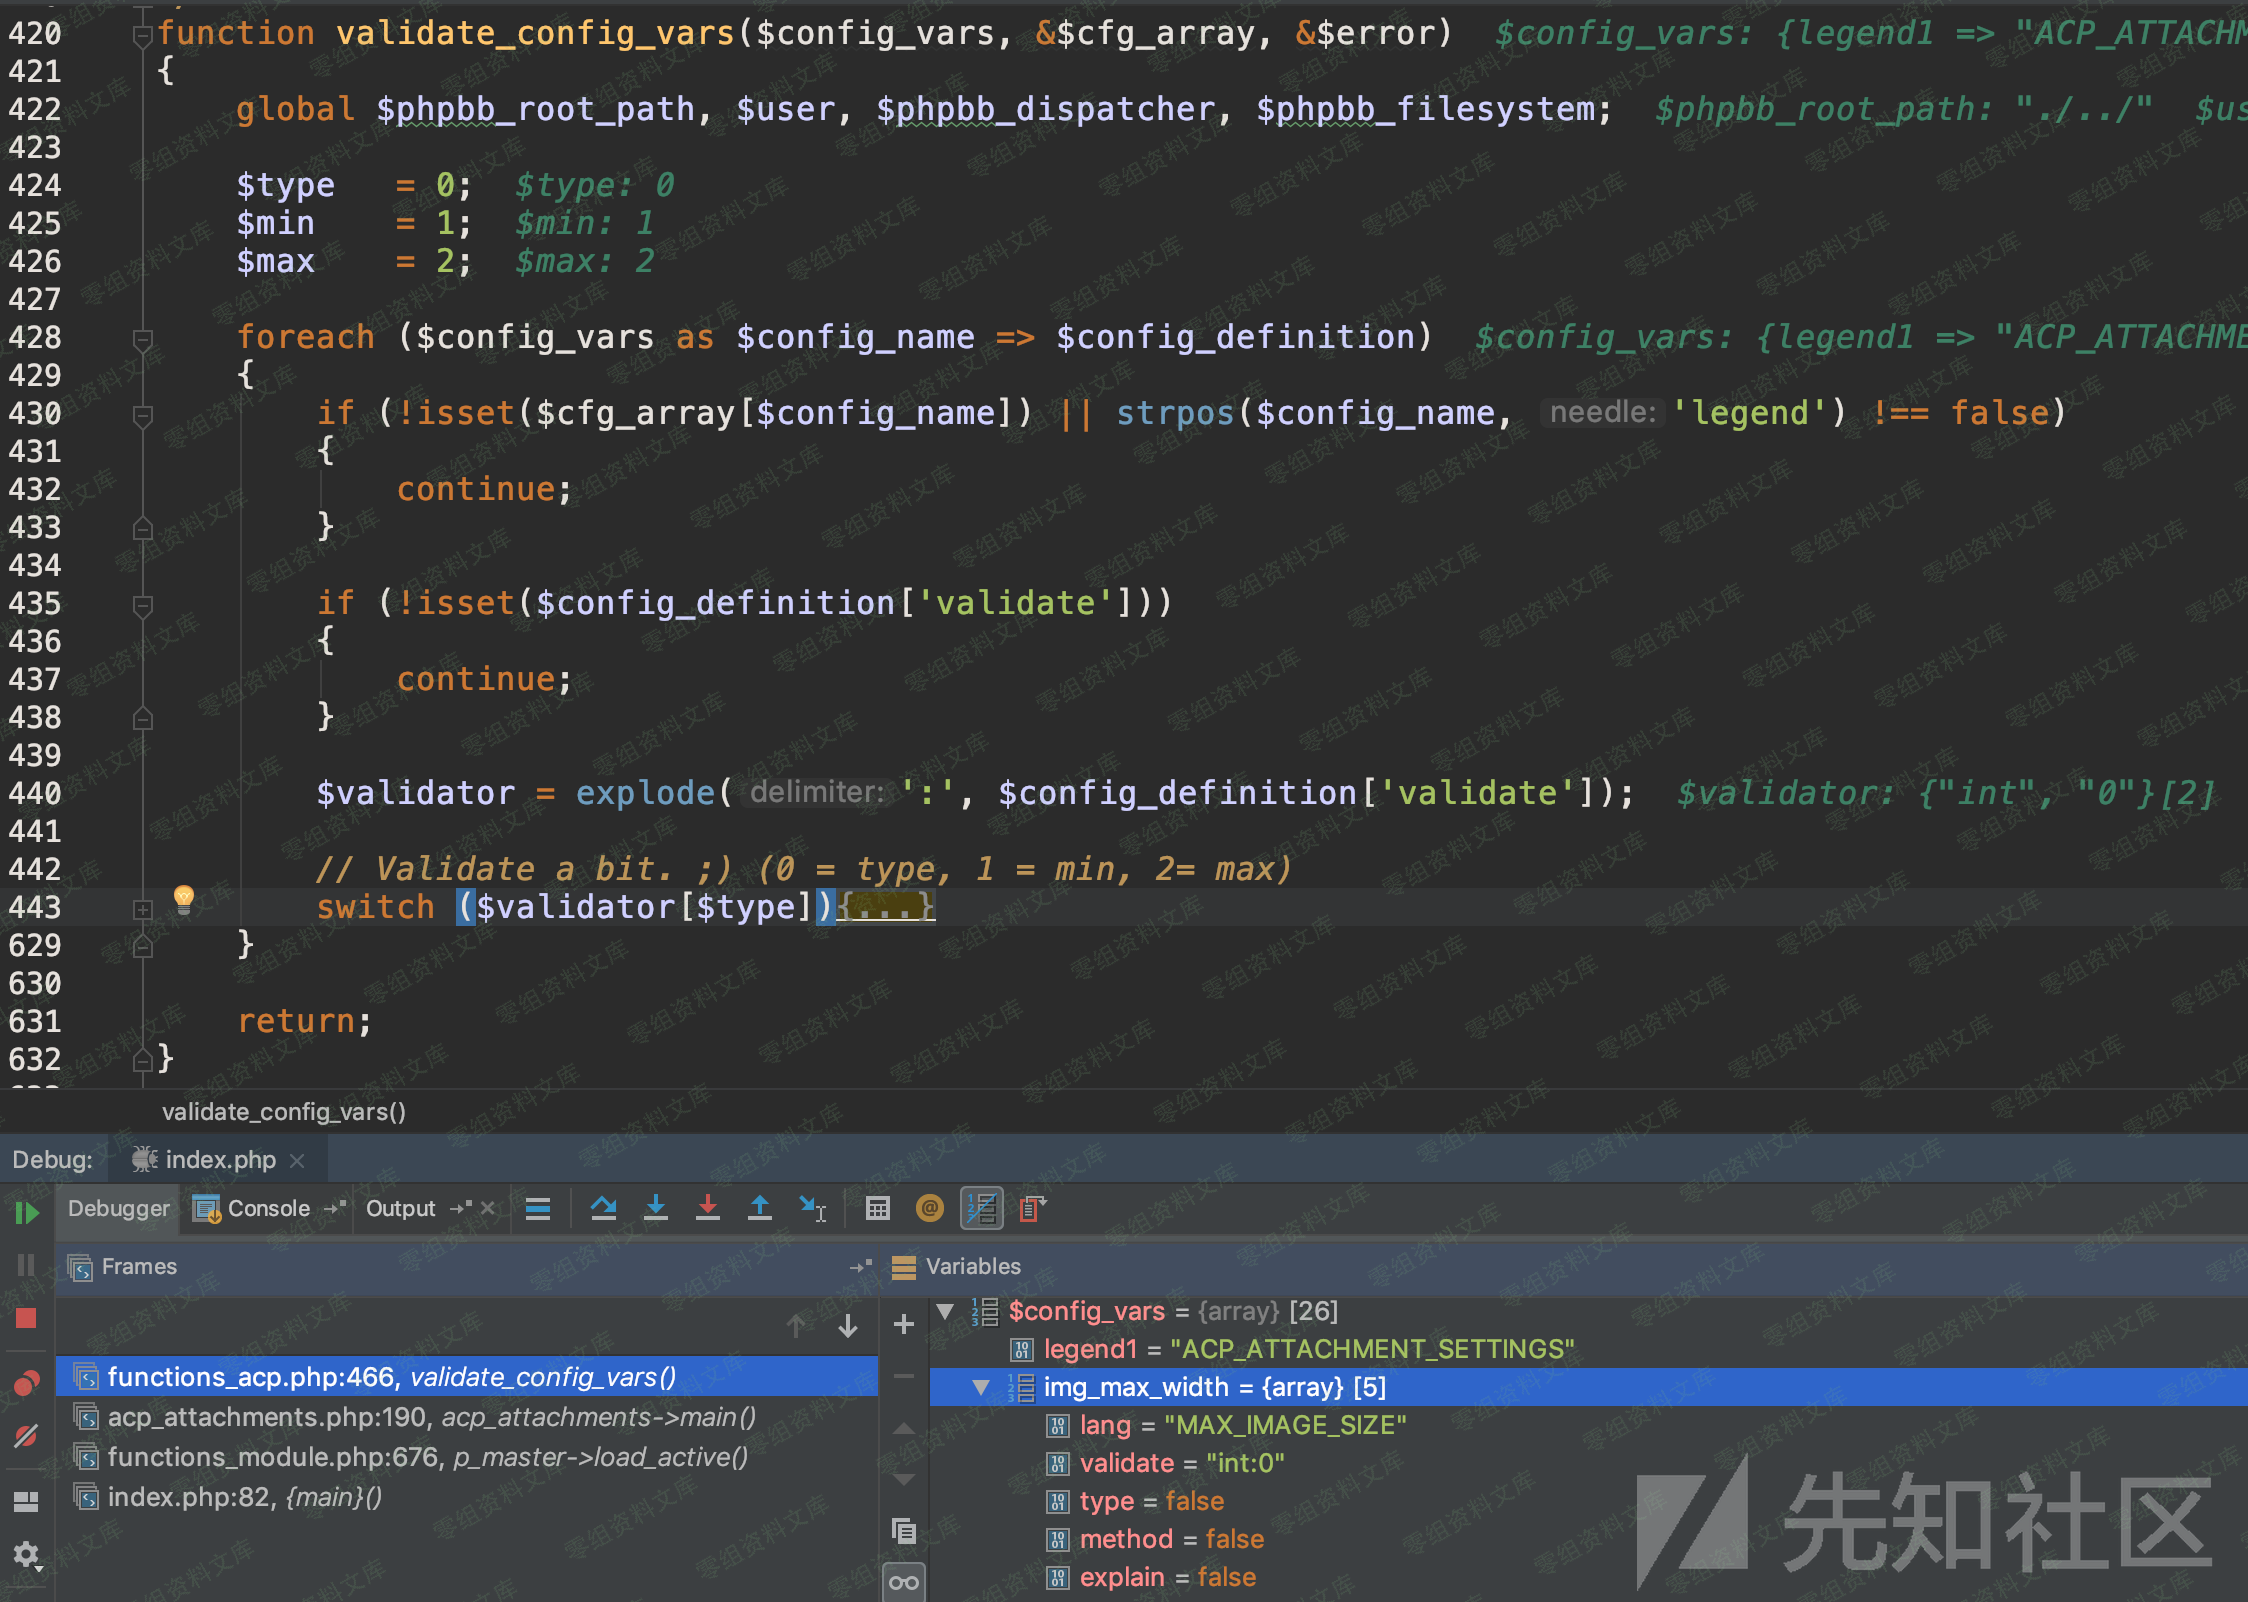
Task: Add new watch with plus icon
Action: coord(904,1324)
